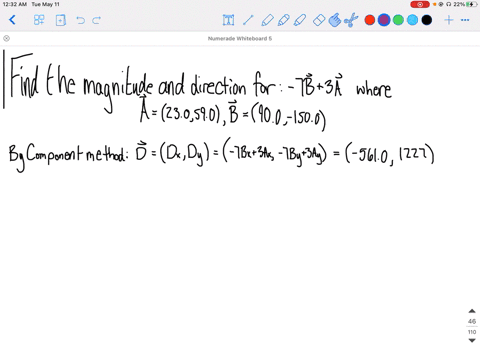The image size is (480, 360).
Task: Select the second pen tool
Action: click(283, 20)
